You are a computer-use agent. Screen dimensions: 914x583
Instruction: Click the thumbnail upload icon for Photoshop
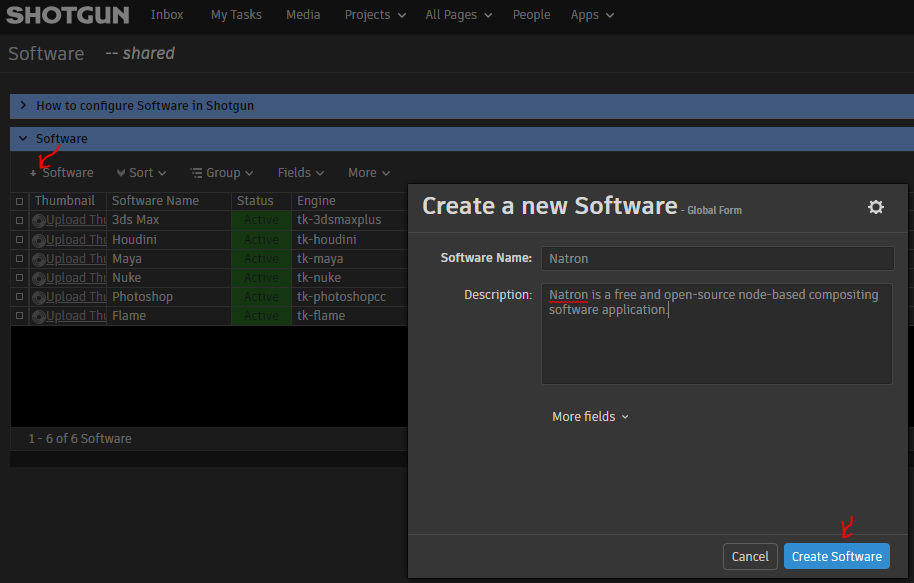[x=39, y=297]
